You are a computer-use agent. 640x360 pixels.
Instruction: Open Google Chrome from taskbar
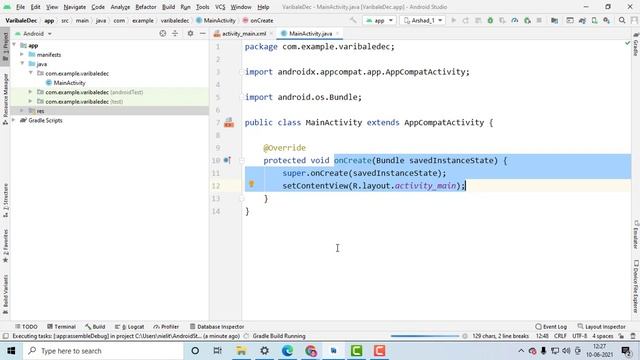tap(311, 351)
